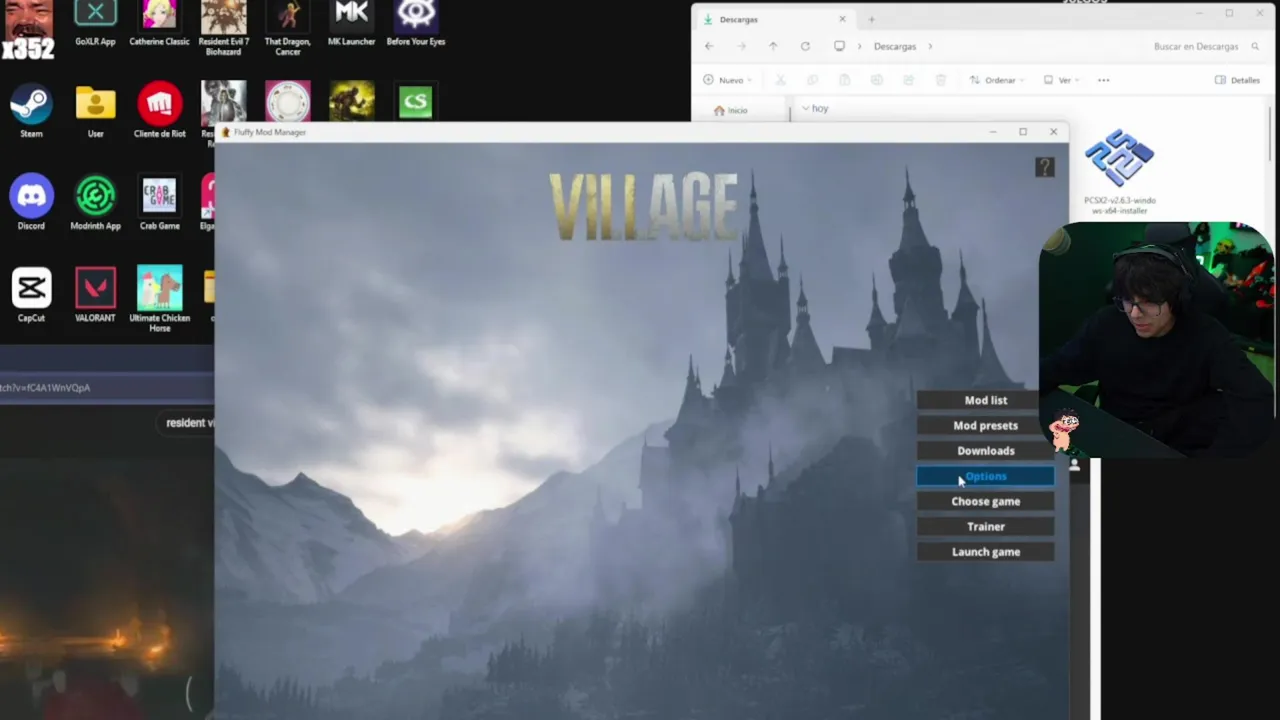The height and width of the screenshot is (720, 1280).
Task: Open the question mark help icon
Action: [1044, 167]
